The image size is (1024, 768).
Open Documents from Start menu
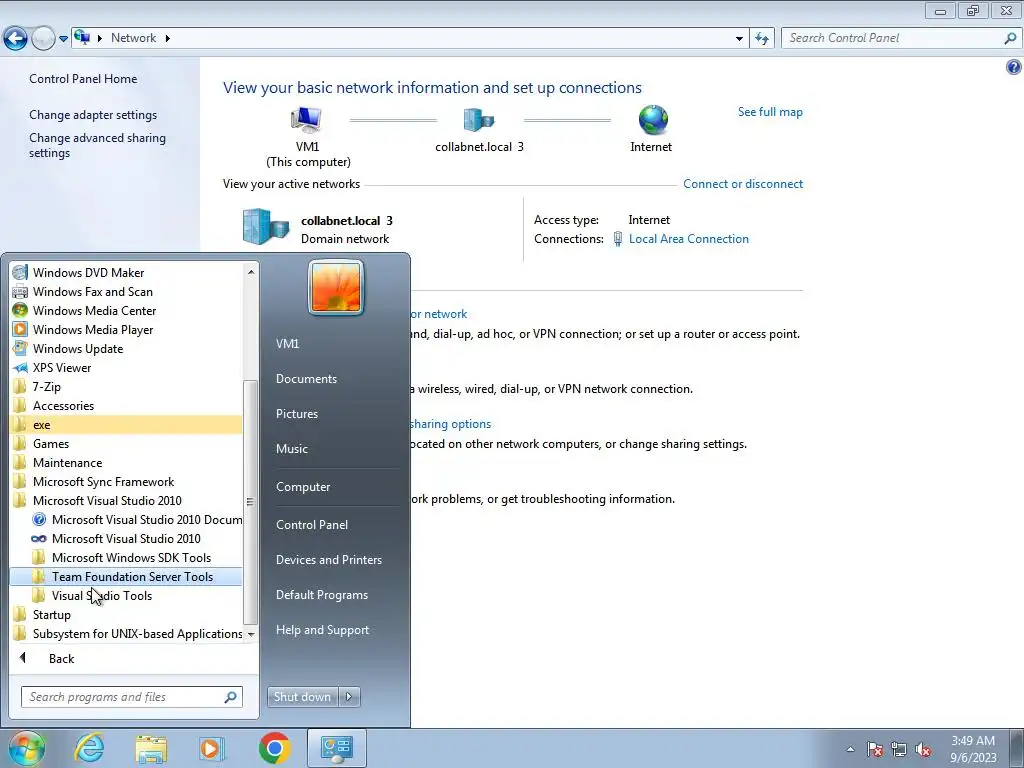click(x=306, y=379)
